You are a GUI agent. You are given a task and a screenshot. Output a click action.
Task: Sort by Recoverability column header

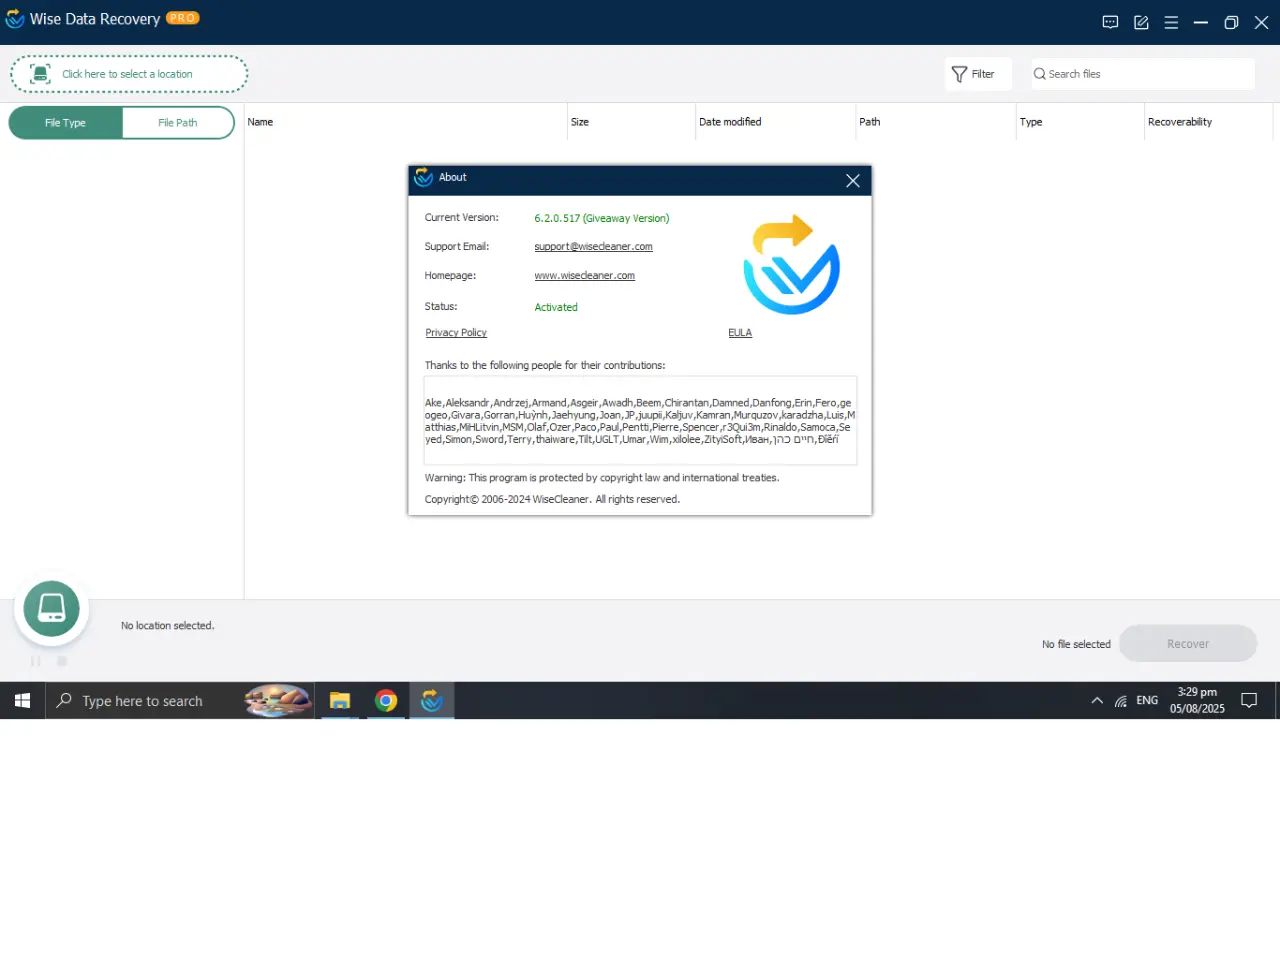1208,122
